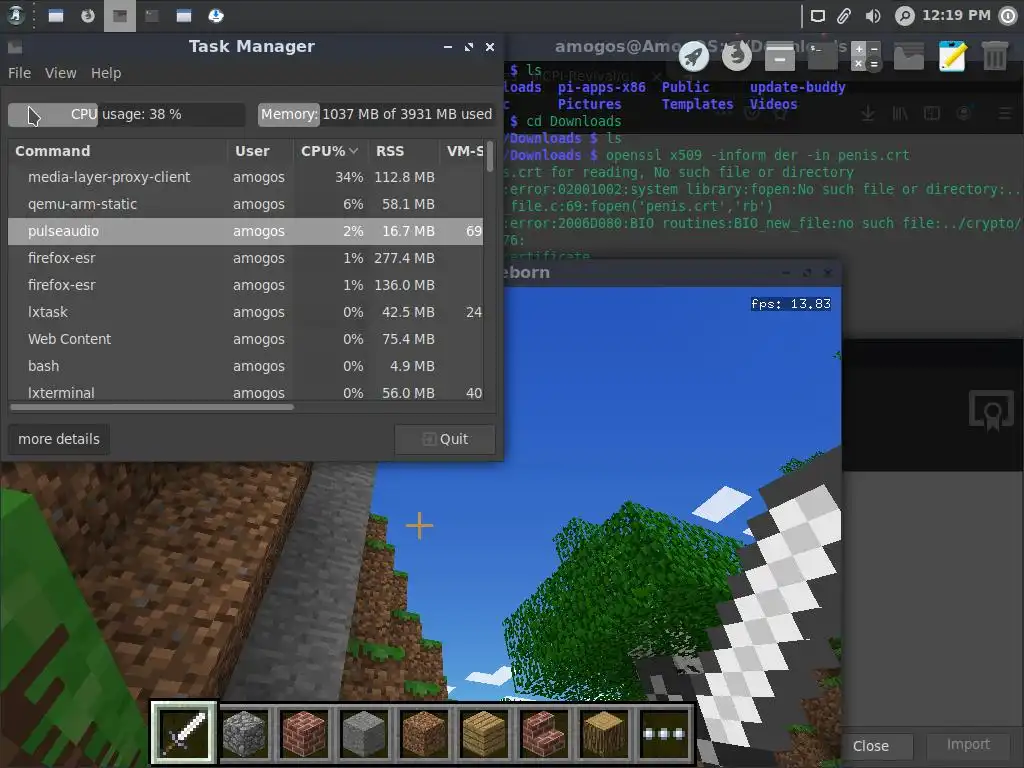Open the main application menu in the top panel
1024x768 pixels.
[x=16, y=15]
